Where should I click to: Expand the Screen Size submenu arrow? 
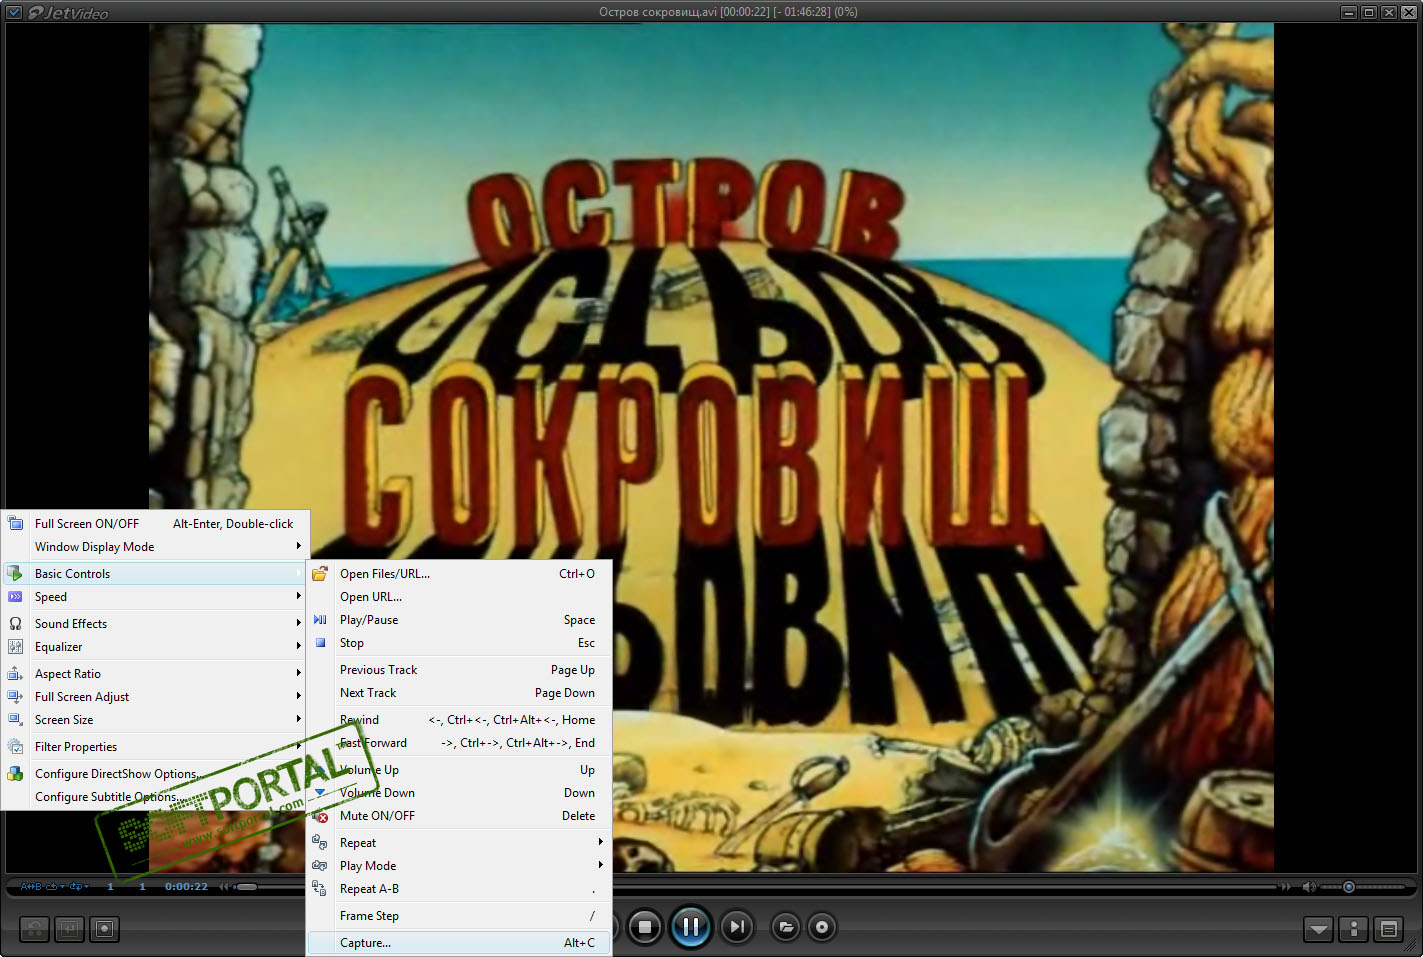[298, 719]
